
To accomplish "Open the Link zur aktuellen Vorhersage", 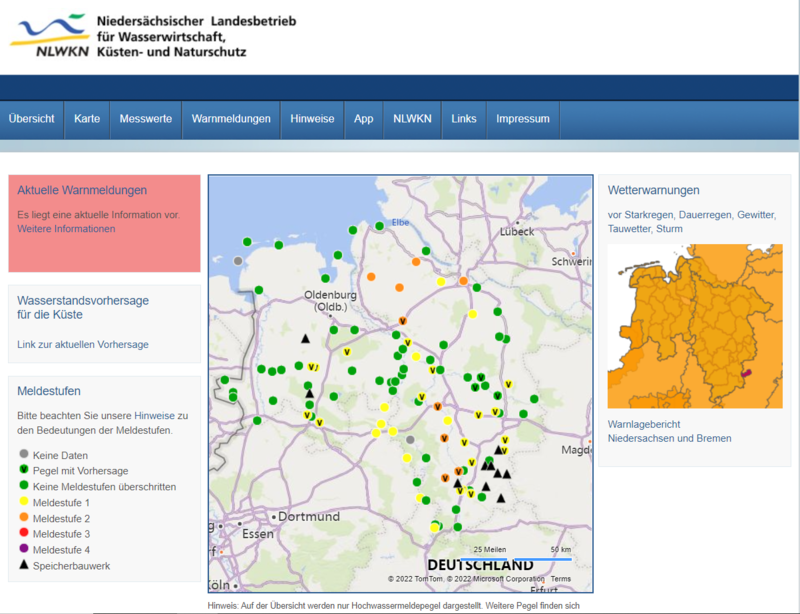I will pos(83,345).
